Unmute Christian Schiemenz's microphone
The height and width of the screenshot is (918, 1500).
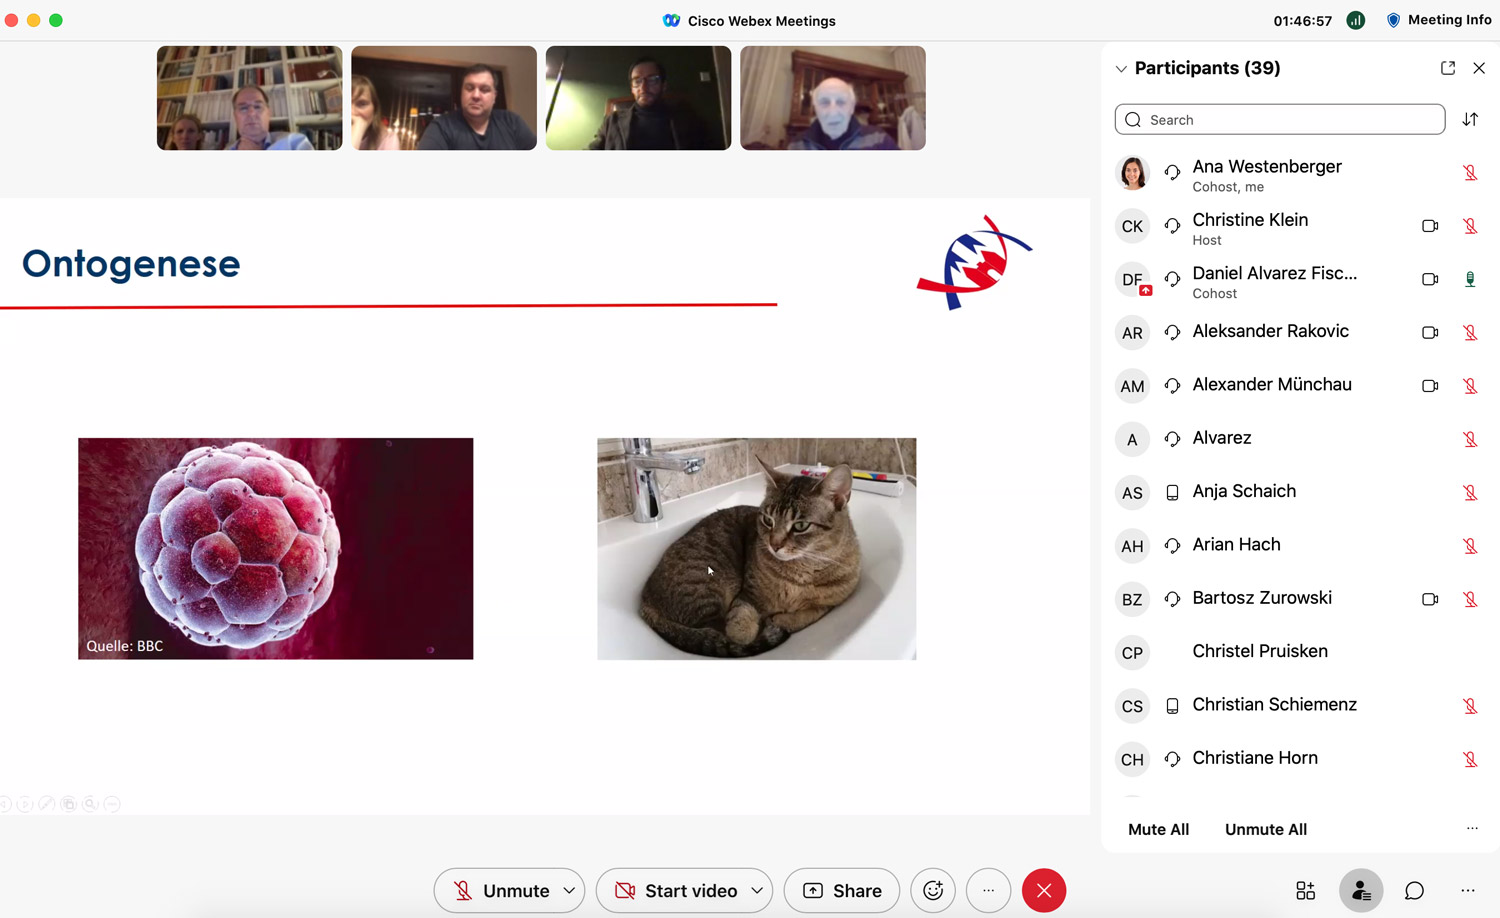pyautogui.click(x=1470, y=706)
